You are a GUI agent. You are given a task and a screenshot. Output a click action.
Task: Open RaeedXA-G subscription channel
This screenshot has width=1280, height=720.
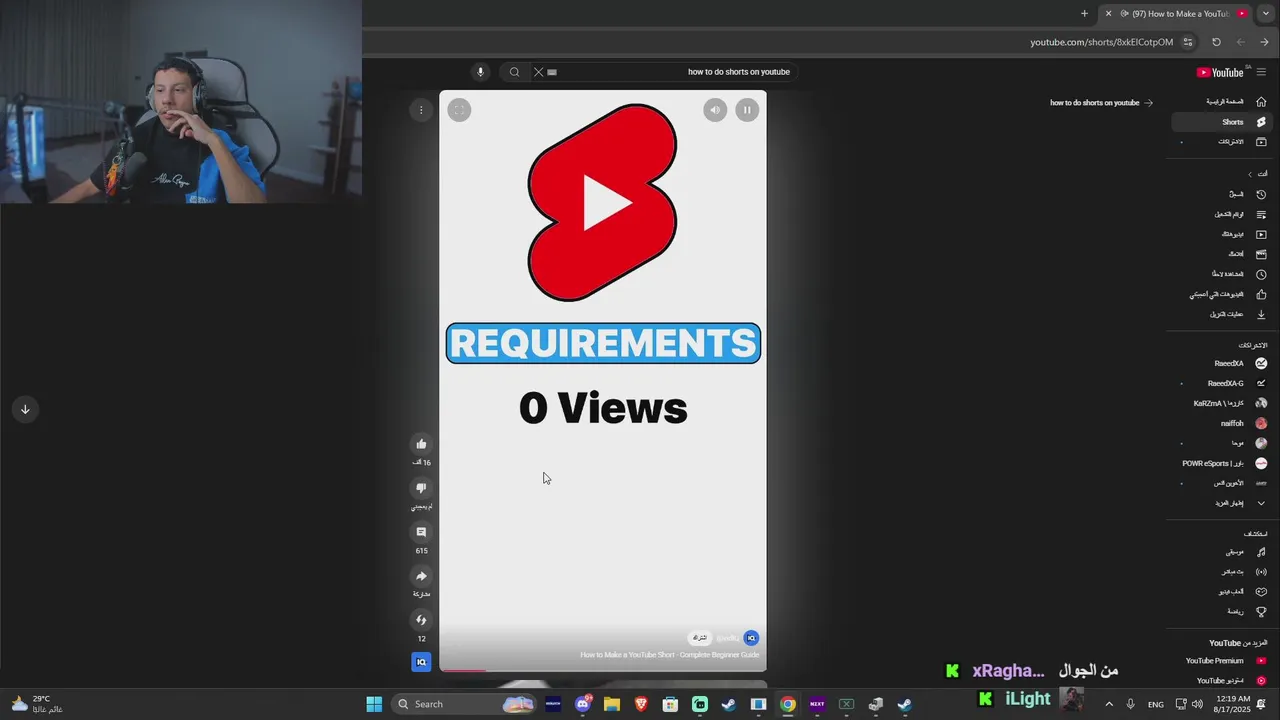coord(1221,383)
